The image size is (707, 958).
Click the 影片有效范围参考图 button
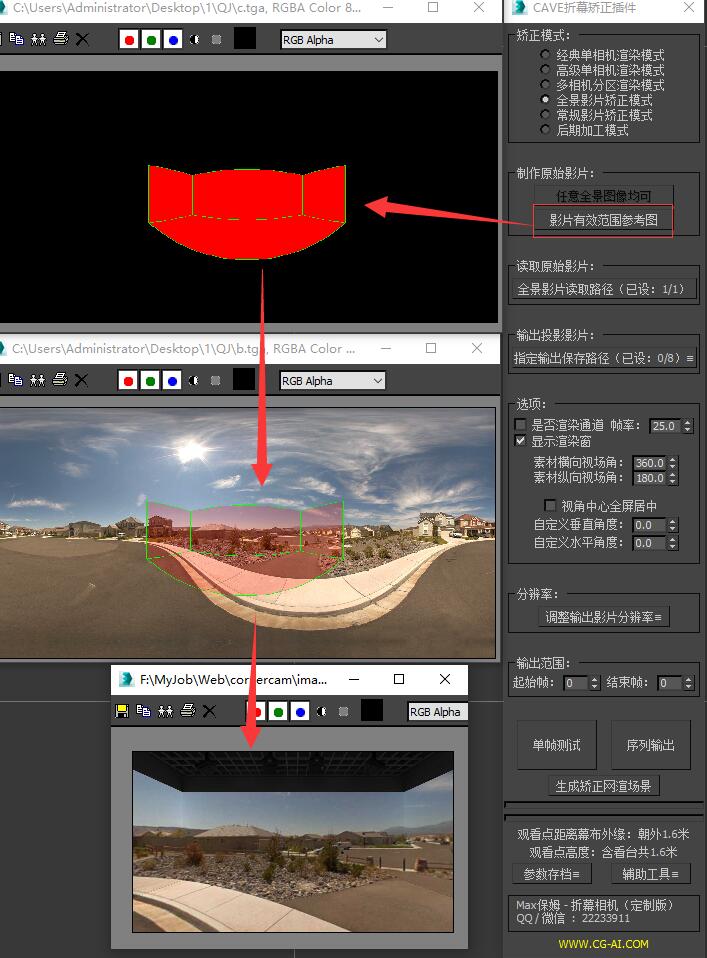pos(603,220)
